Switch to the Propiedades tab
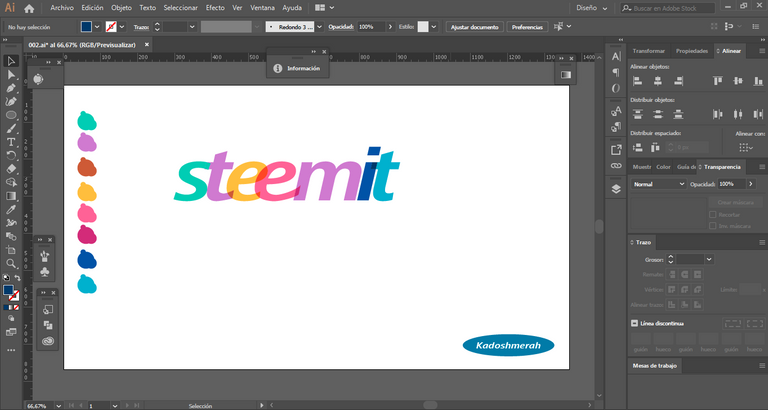This screenshot has height=410, width=768. point(692,51)
